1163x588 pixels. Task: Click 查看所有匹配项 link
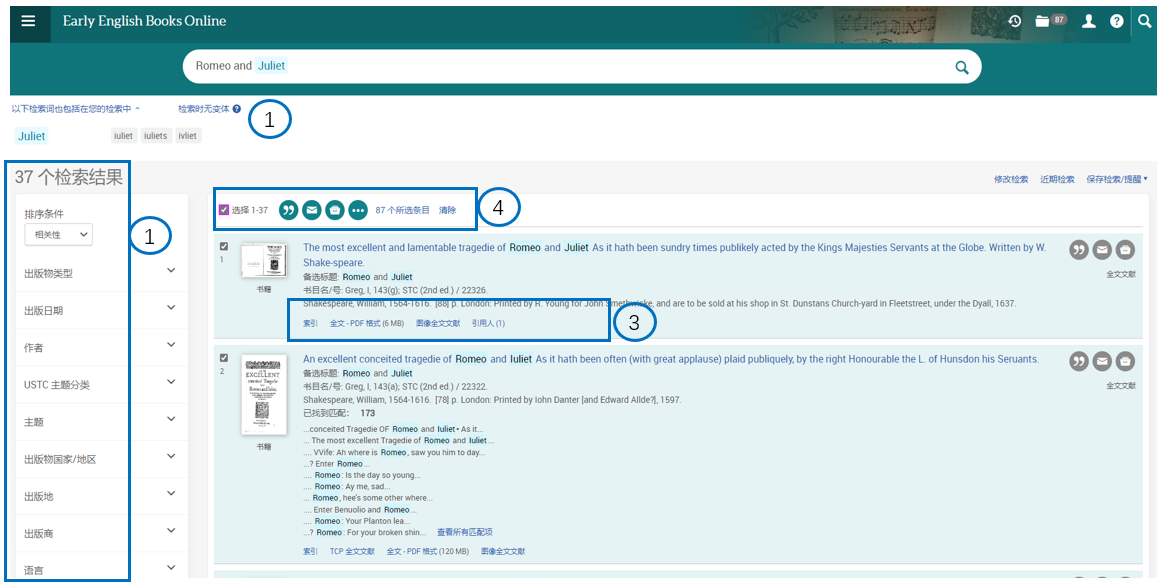(x=464, y=532)
